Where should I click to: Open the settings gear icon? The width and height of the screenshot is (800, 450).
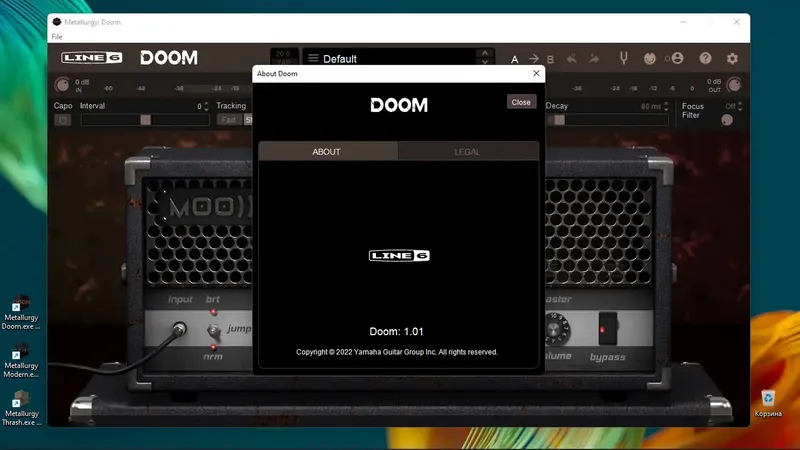coord(732,58)
